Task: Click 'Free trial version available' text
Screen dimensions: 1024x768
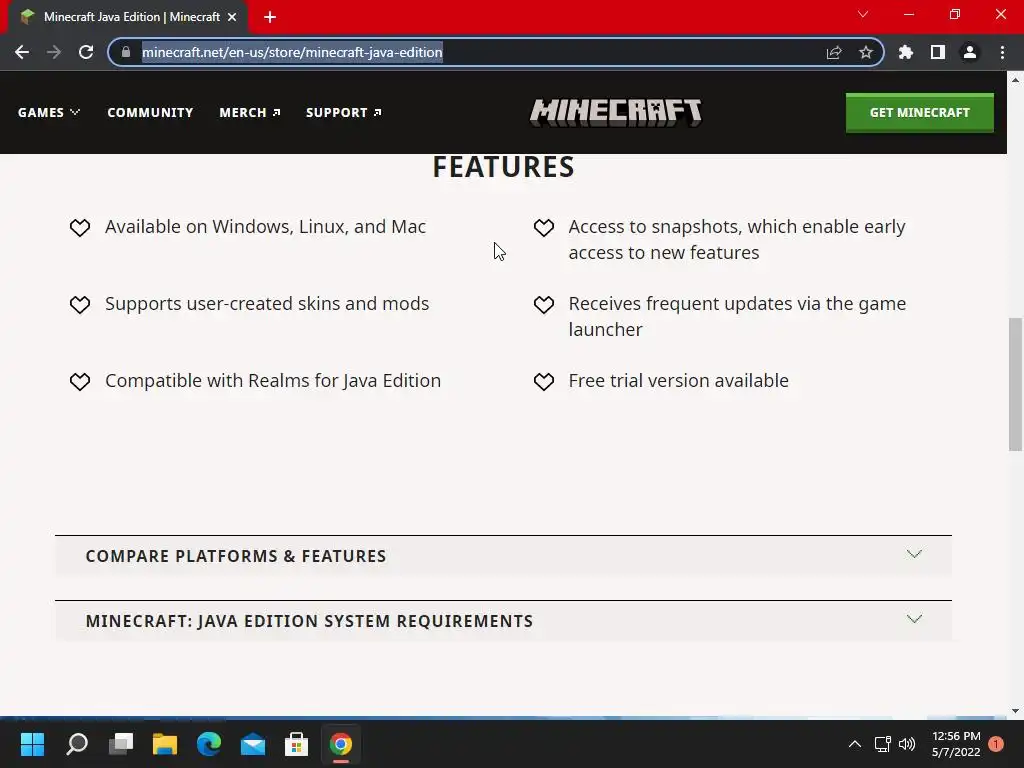Action: click(x=679, y=381)
